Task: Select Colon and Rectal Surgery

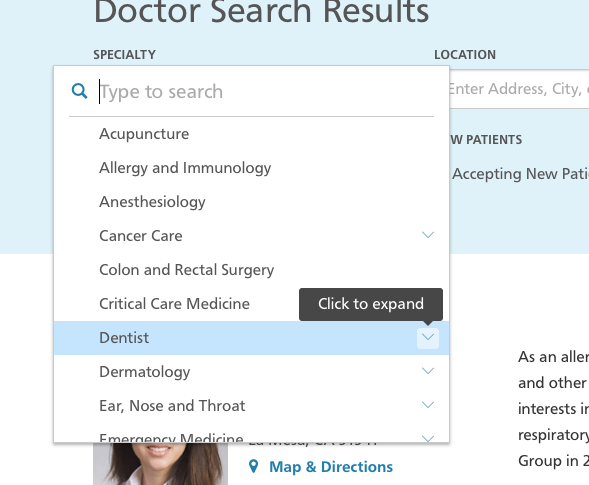Action: [251, 270]
